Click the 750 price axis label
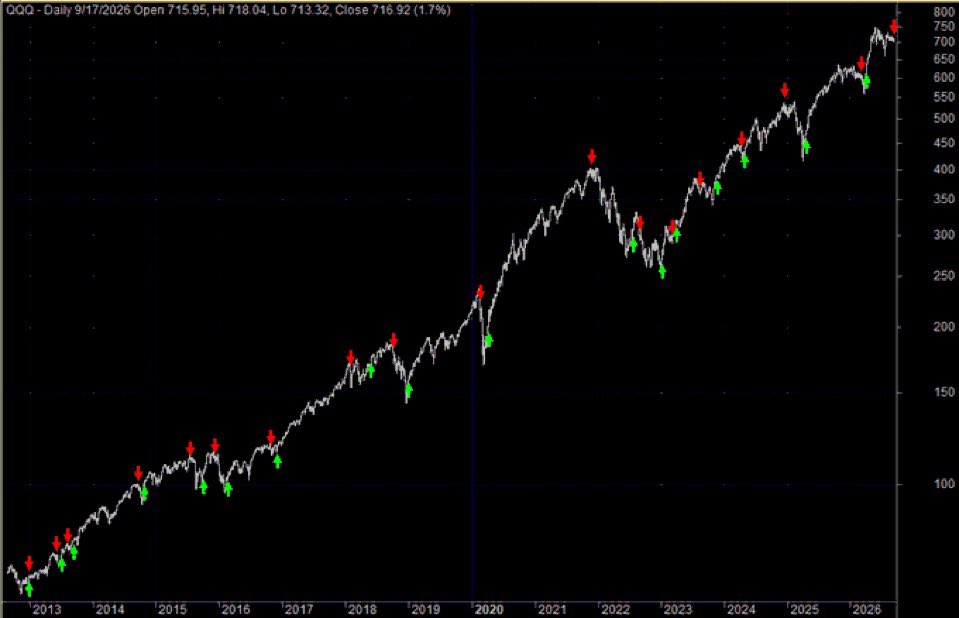Image resolution: width=959 pixels, height=618 pixels. [x=944, y=26]
